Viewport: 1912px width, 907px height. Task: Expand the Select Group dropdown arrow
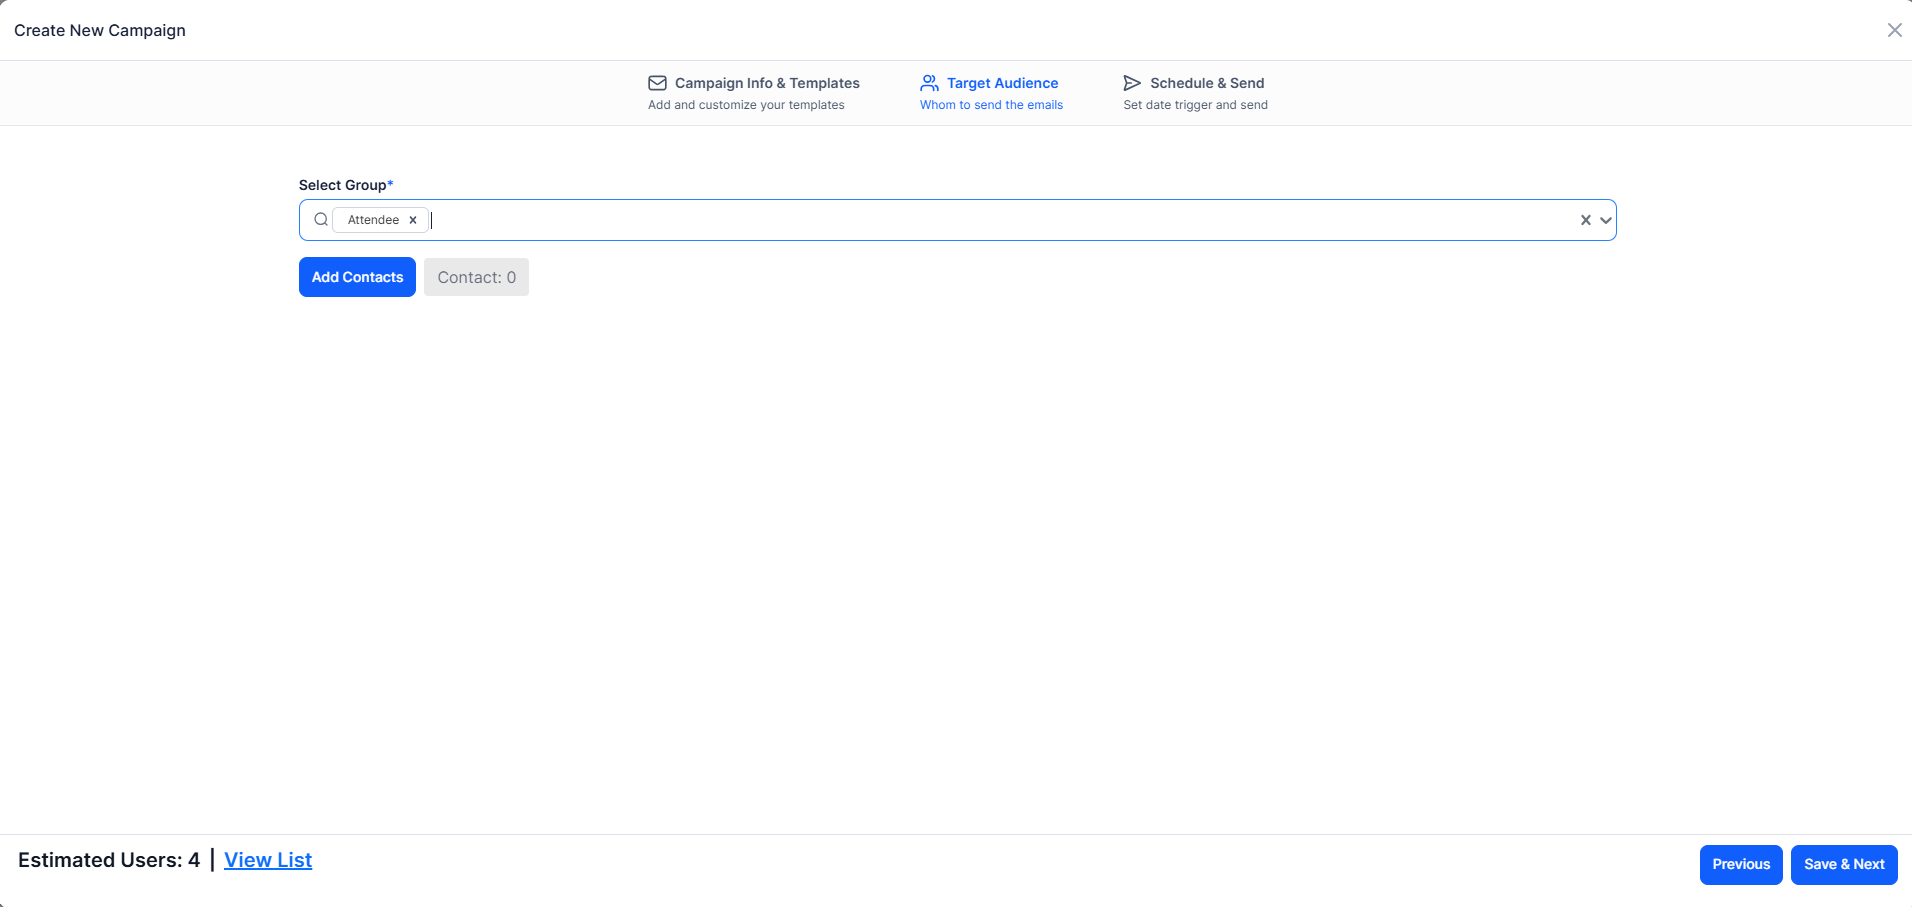(1605, 220)
